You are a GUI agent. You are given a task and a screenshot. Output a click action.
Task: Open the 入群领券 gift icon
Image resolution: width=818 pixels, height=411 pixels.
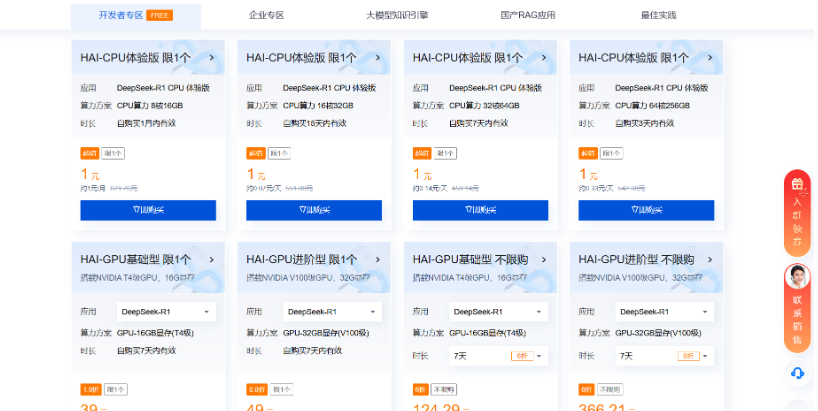(797, 184)
